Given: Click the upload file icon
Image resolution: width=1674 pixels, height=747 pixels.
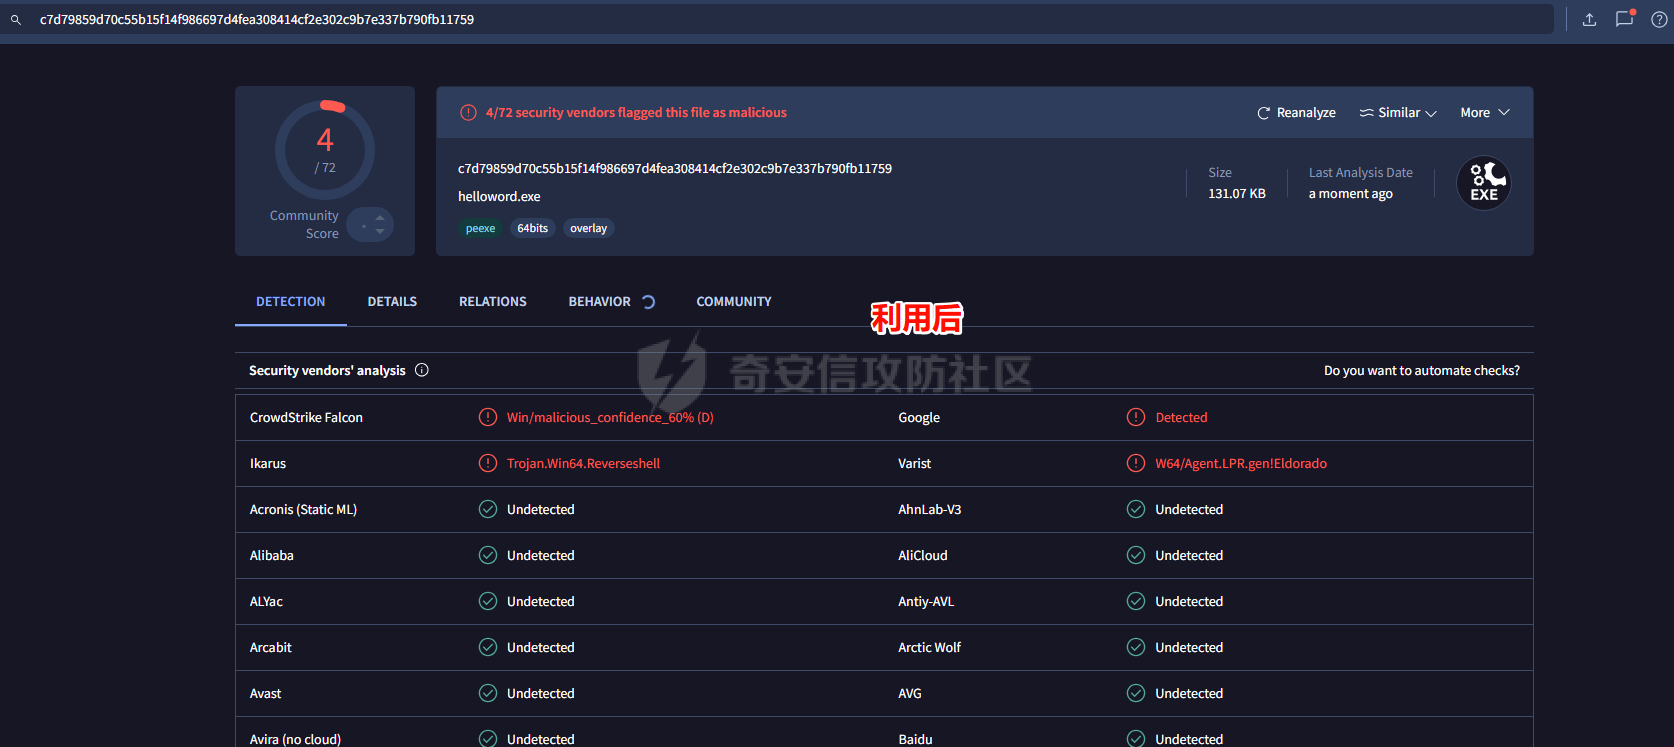Looking at the screenshot, I should pyautogui.click(x=1589, y=20).
